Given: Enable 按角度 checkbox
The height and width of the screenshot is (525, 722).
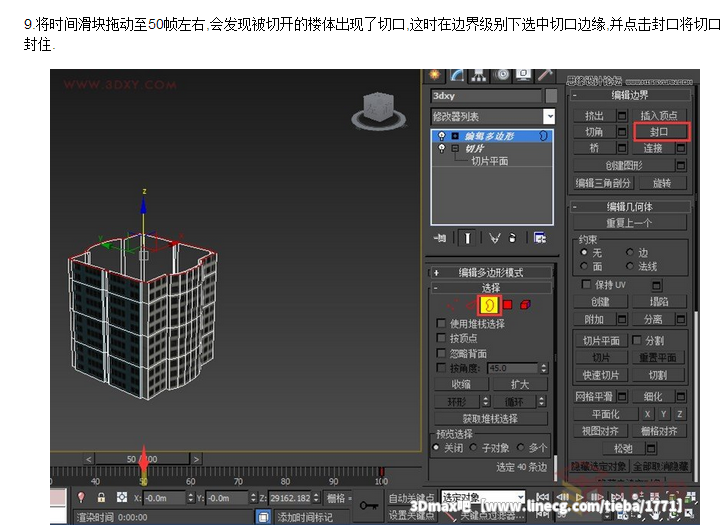Looking at the screenshot, I should click(441, 368).
